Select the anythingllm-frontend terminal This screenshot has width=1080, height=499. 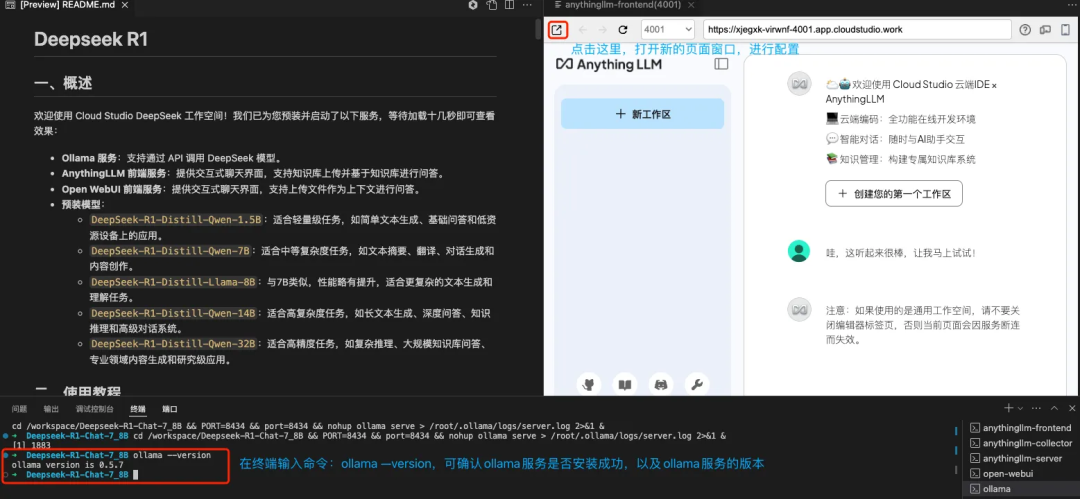[1020, 428]
